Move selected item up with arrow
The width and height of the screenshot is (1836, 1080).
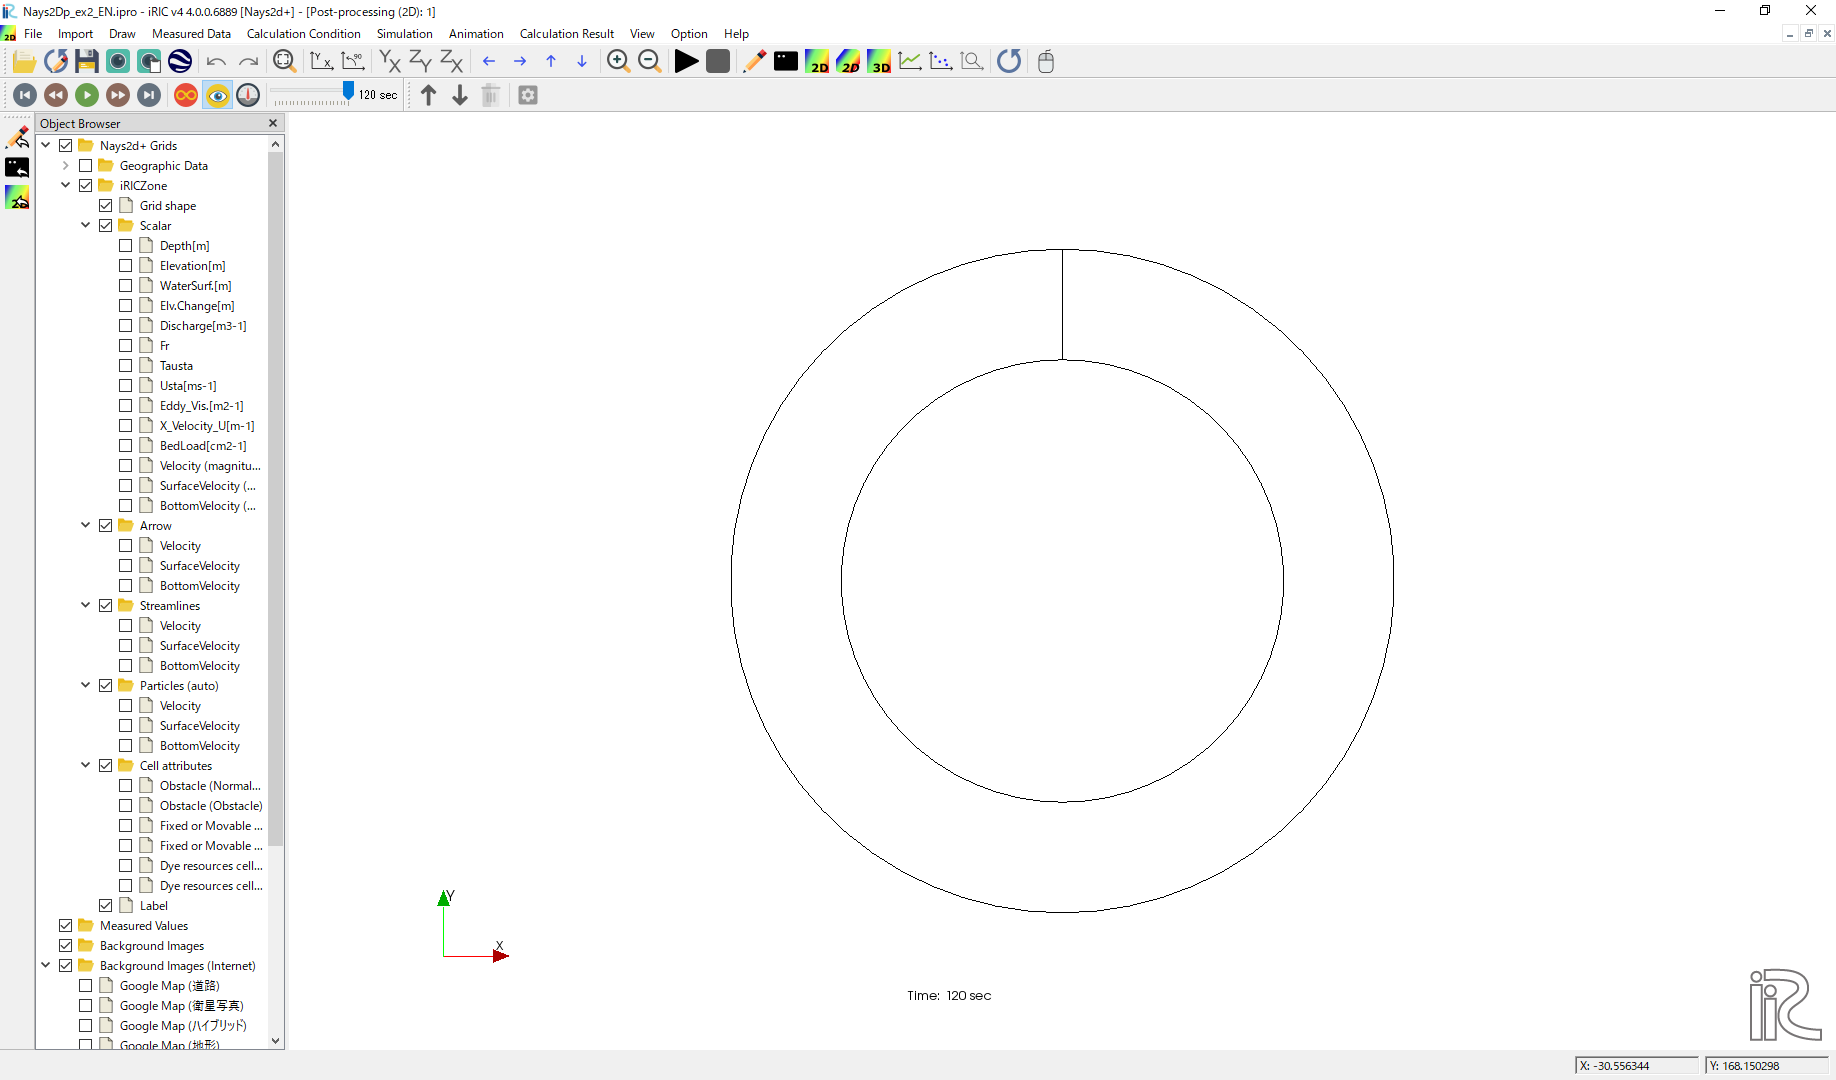[x=429, y=95]
